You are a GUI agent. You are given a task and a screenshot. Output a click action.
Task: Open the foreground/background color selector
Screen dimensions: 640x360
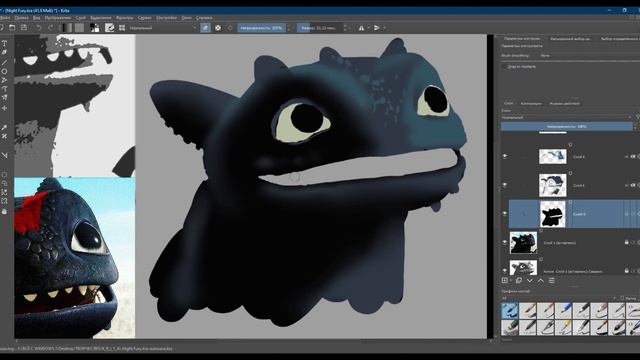pyautogui.click(x=94, y=28)
